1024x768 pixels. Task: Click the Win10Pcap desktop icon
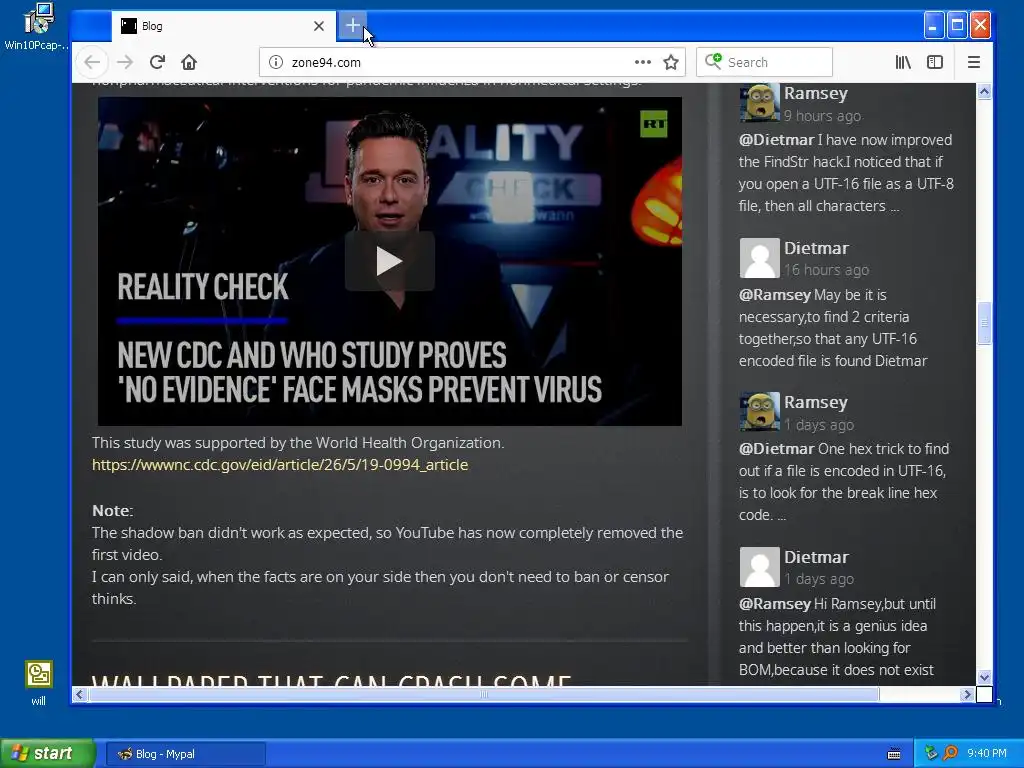37,26
